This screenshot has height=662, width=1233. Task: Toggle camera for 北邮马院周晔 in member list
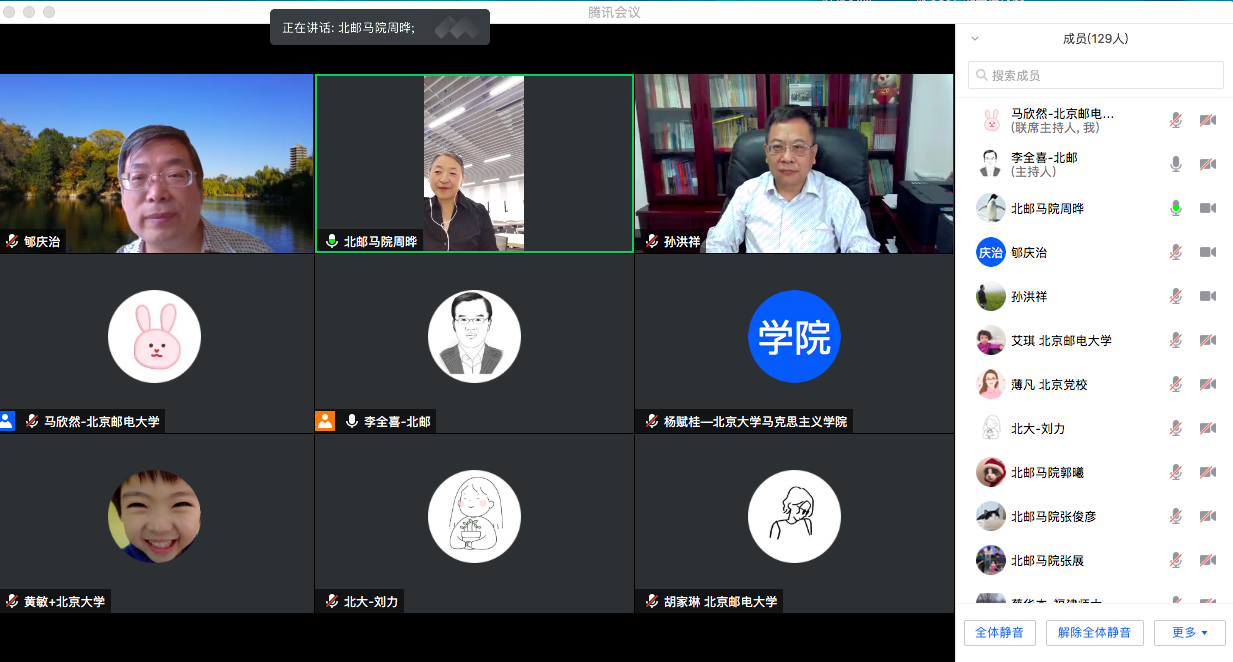[1208, 208]
